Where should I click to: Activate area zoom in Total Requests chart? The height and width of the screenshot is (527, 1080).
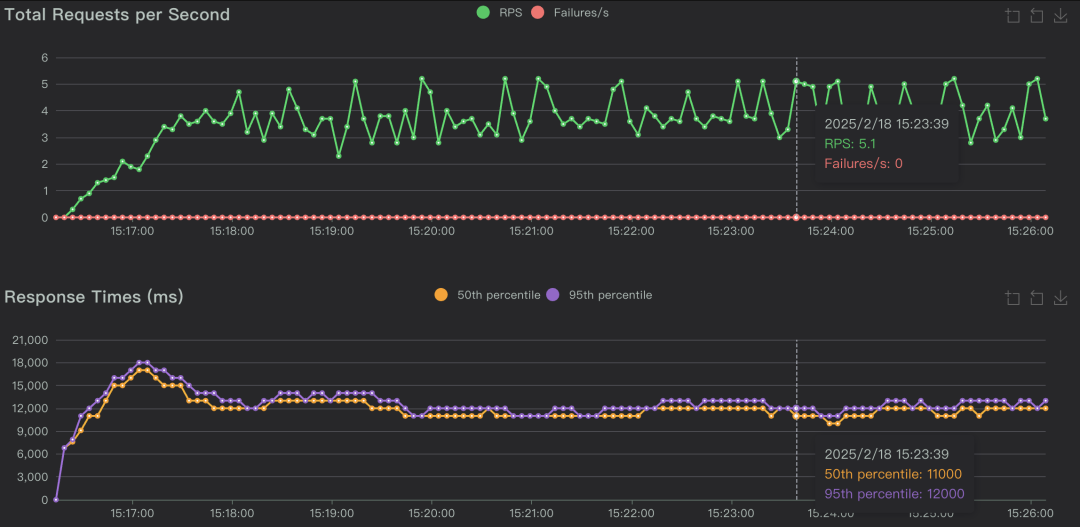click(x=1012, y=16)
